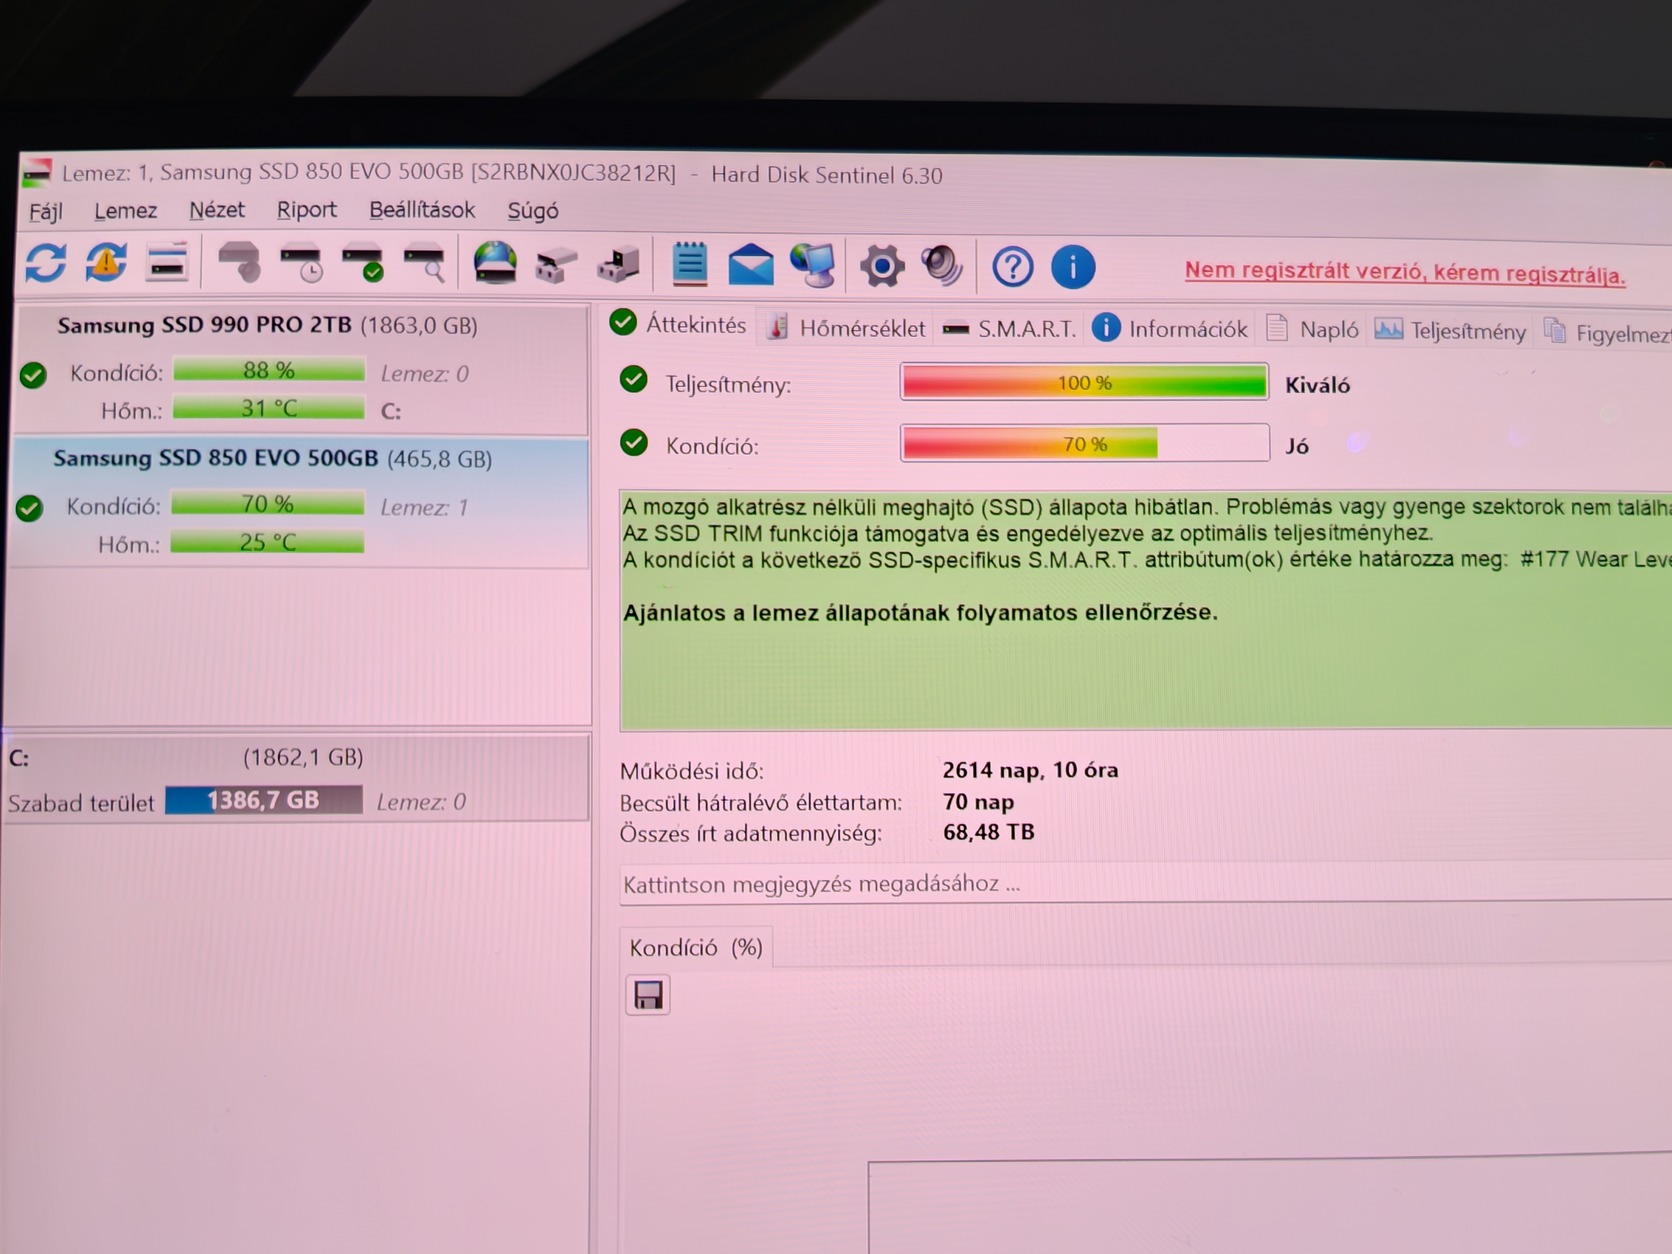1672x1254 pixels.
Task: Open the Nézet menu
Action: [217, 210]
